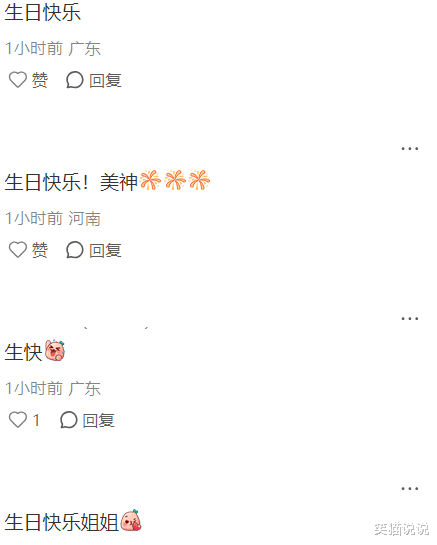Open more options above 生日快乐！美神 comment
This screenshot has width=437, height=545.
[x=410, y=149]
